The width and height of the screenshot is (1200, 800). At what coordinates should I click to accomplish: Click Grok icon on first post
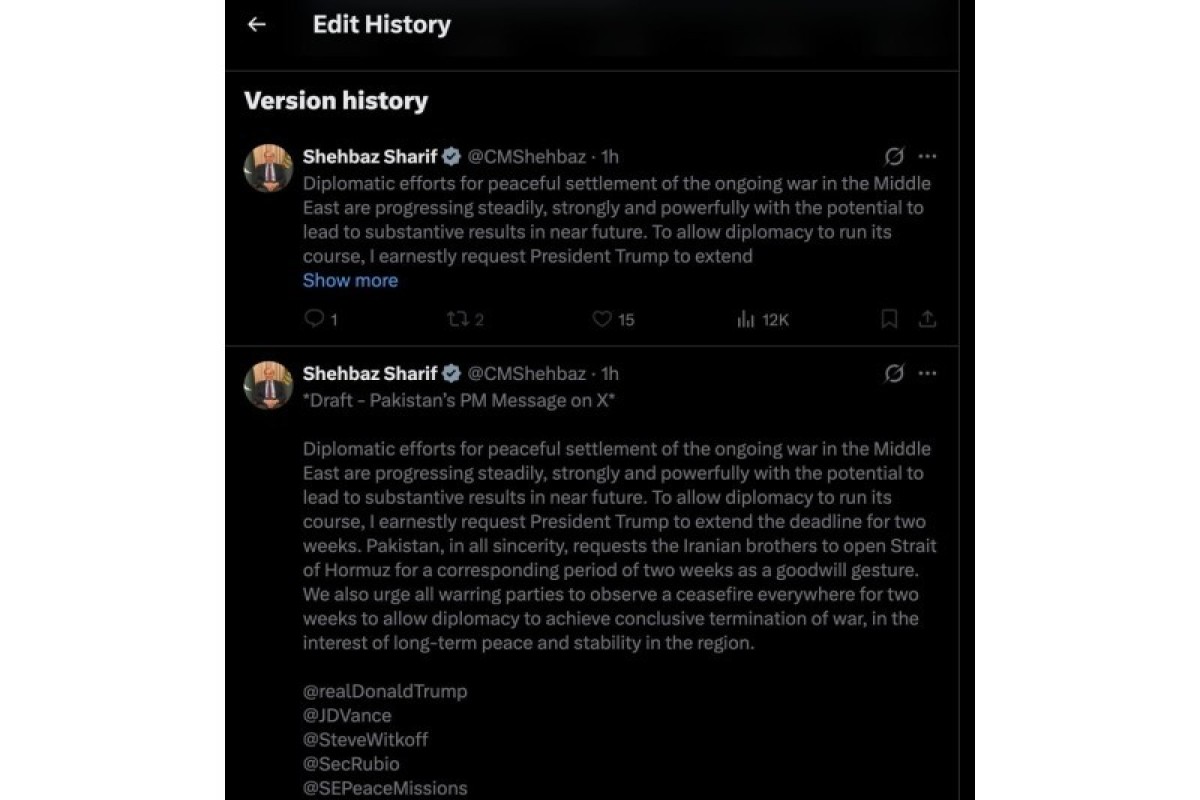coord(895,156)
